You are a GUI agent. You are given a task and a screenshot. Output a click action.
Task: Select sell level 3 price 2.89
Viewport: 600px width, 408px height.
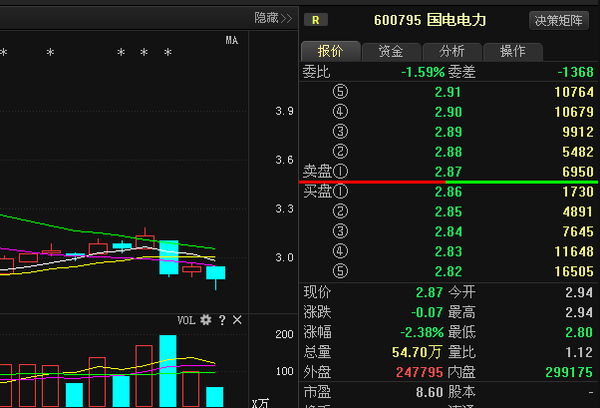click(x=448, y=132)
